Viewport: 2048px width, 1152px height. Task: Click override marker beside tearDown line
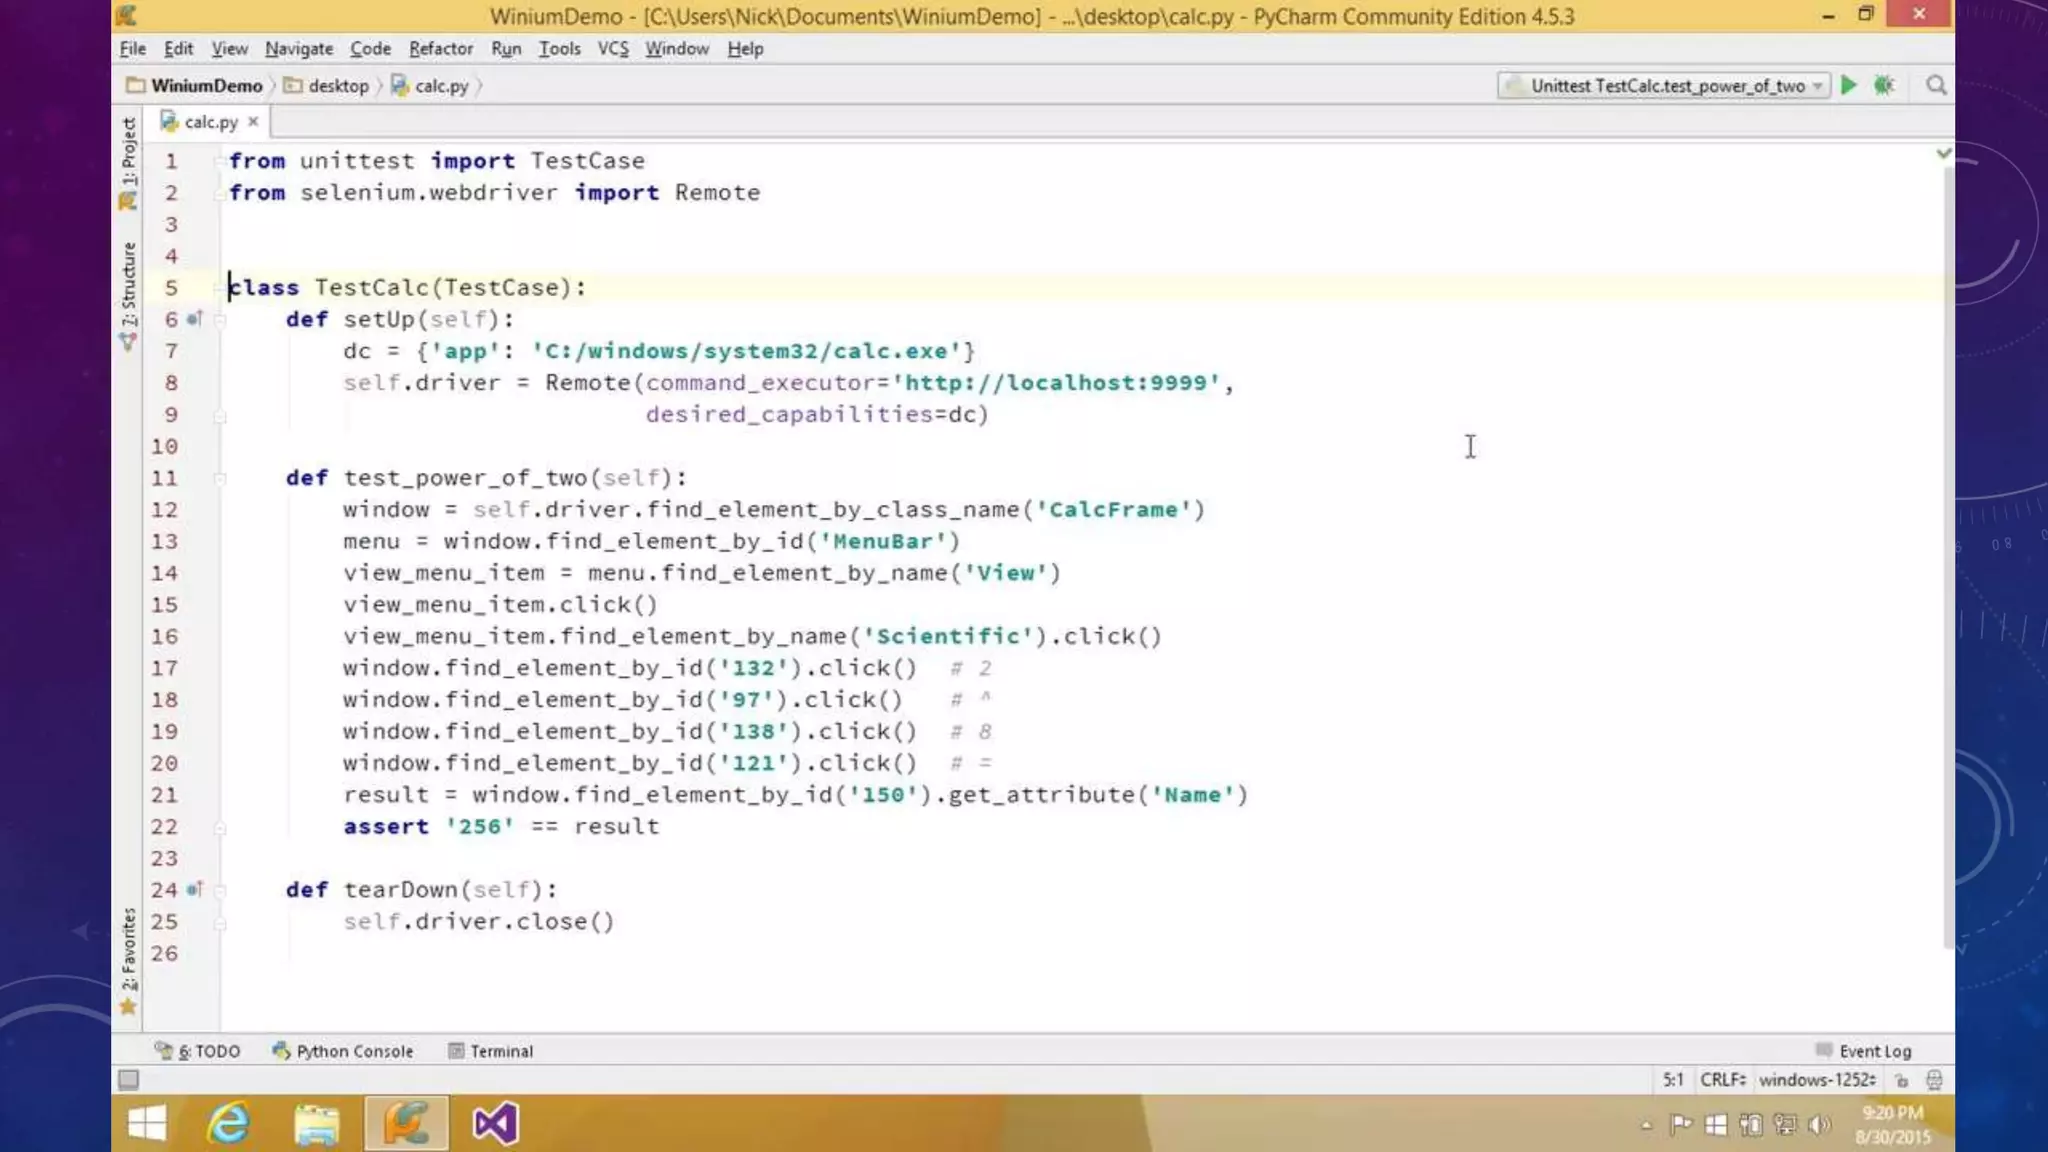coord(195,889)
